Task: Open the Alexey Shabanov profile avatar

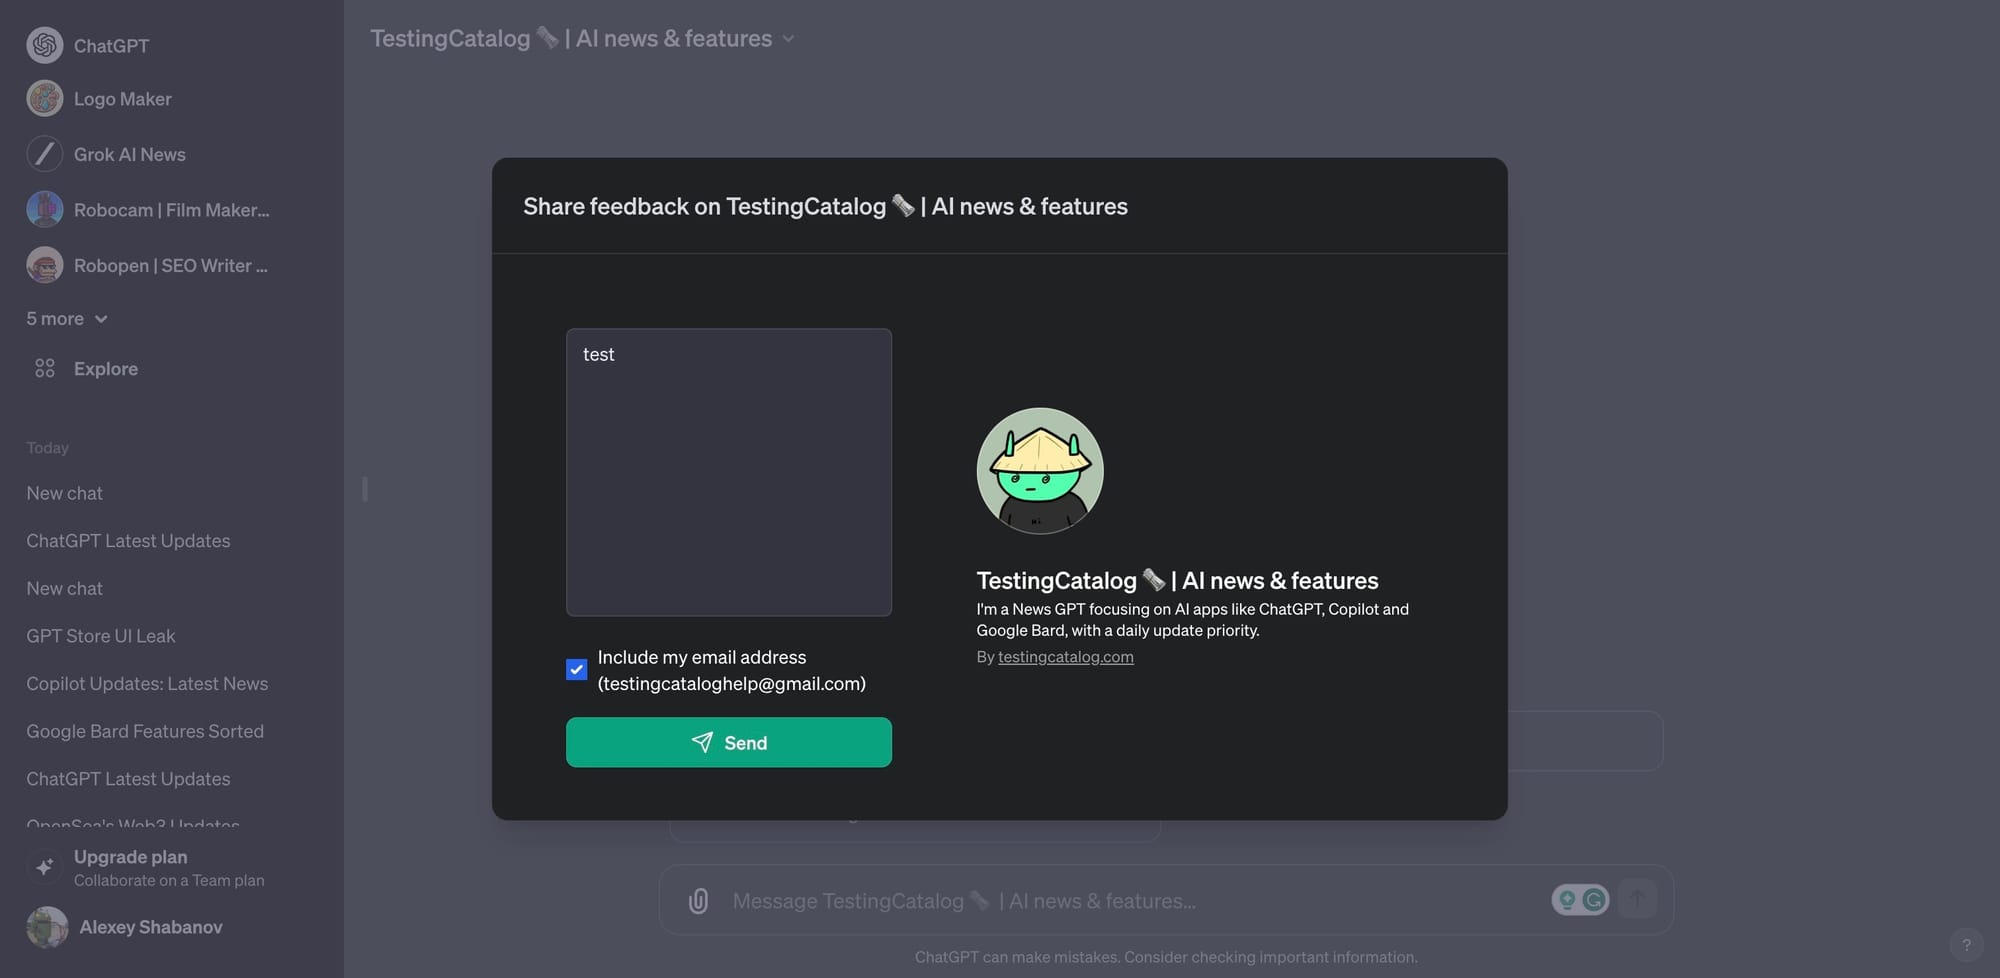Action: point(47,927)
